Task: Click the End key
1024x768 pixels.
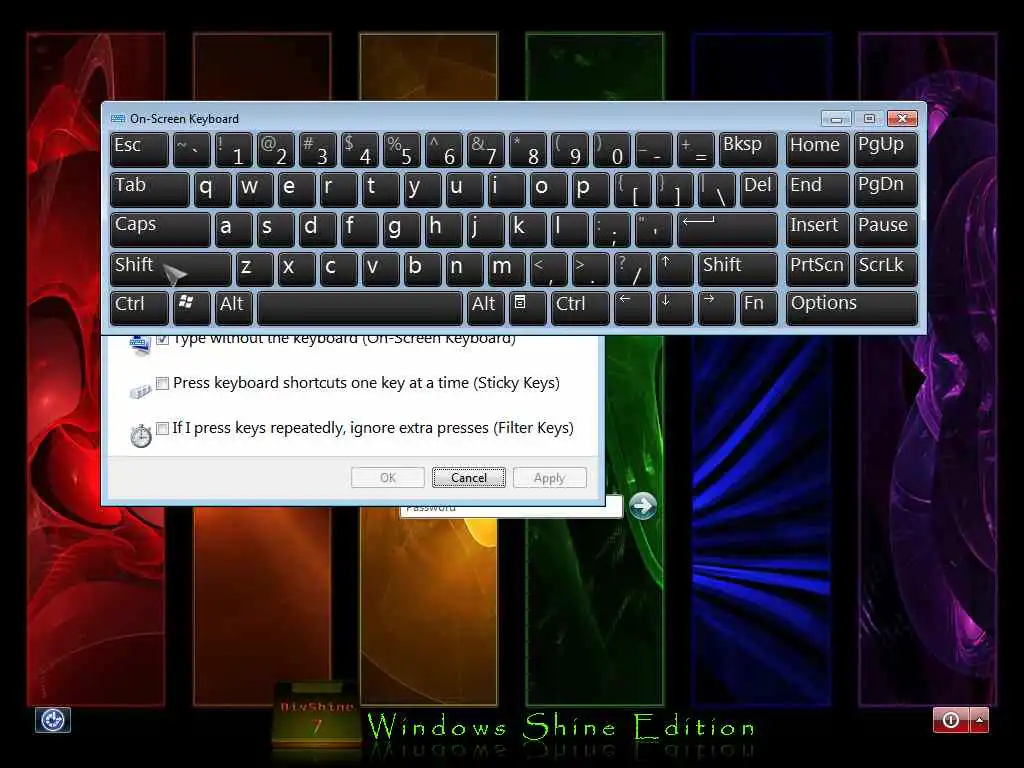Action: (x=818, y=189)
